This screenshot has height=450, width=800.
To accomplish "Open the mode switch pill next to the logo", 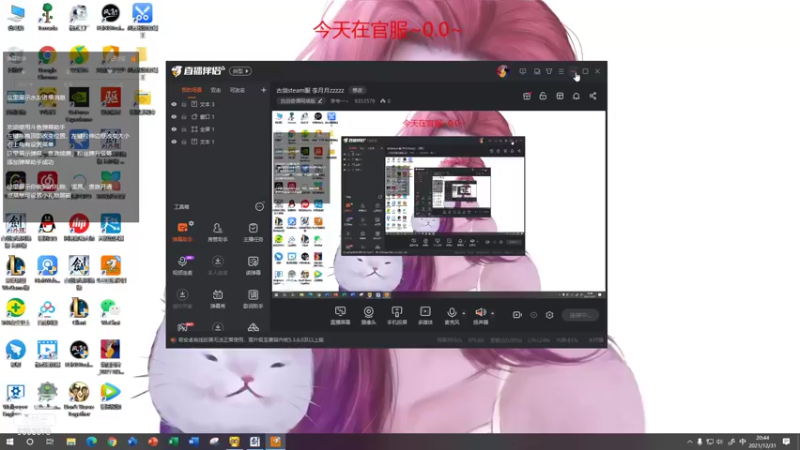I will click(x=240, y=71).
